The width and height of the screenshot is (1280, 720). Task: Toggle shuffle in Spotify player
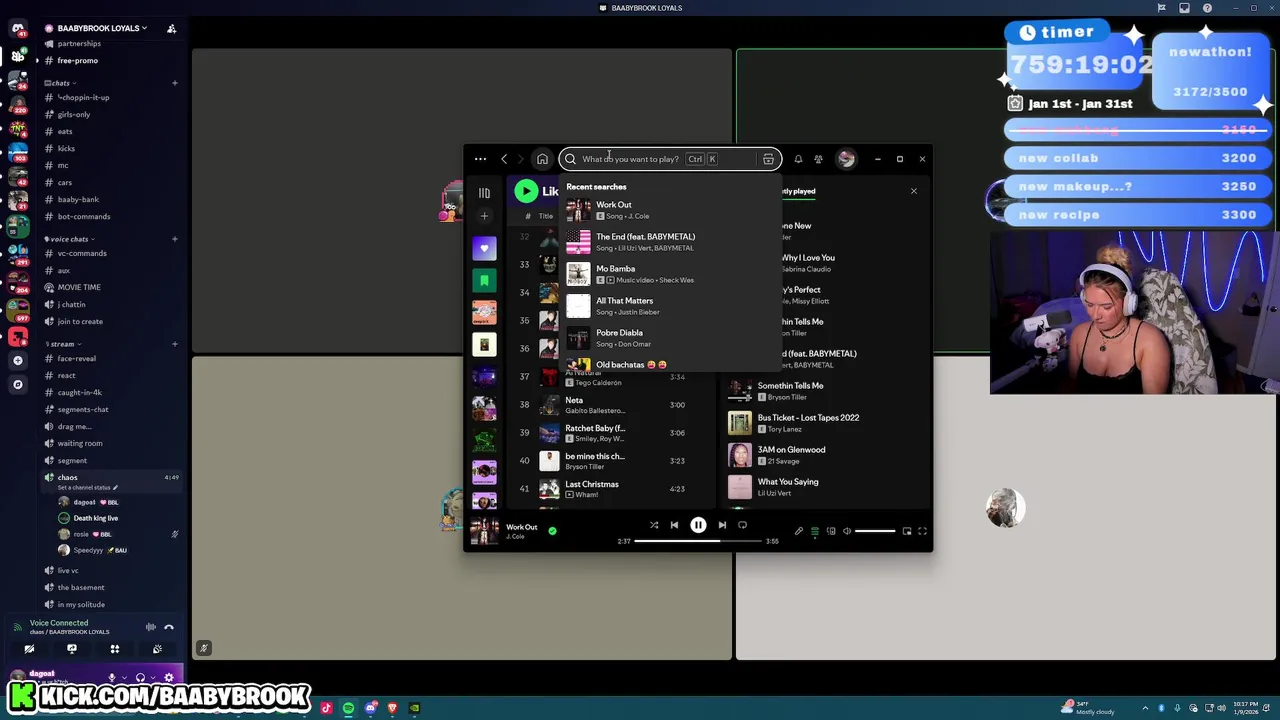[654, 525]
